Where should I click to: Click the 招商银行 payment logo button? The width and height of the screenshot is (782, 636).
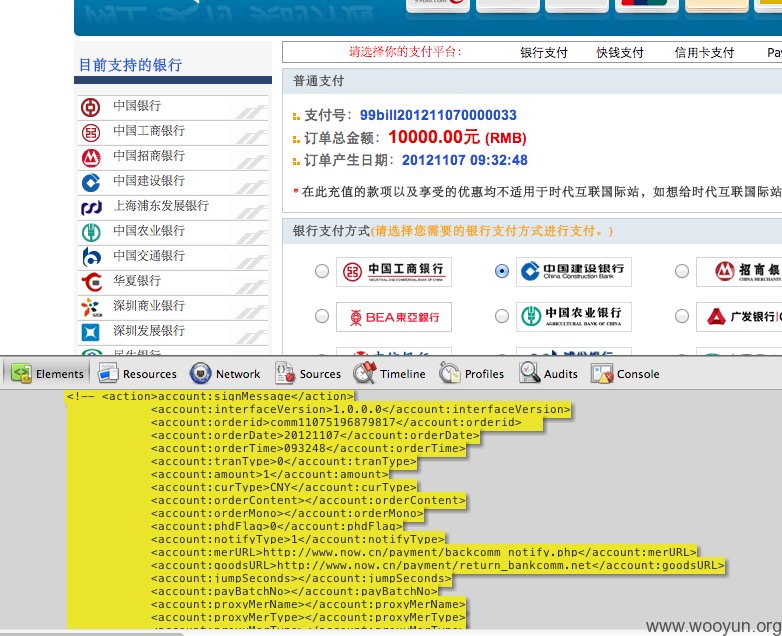[x=739, y=272]
